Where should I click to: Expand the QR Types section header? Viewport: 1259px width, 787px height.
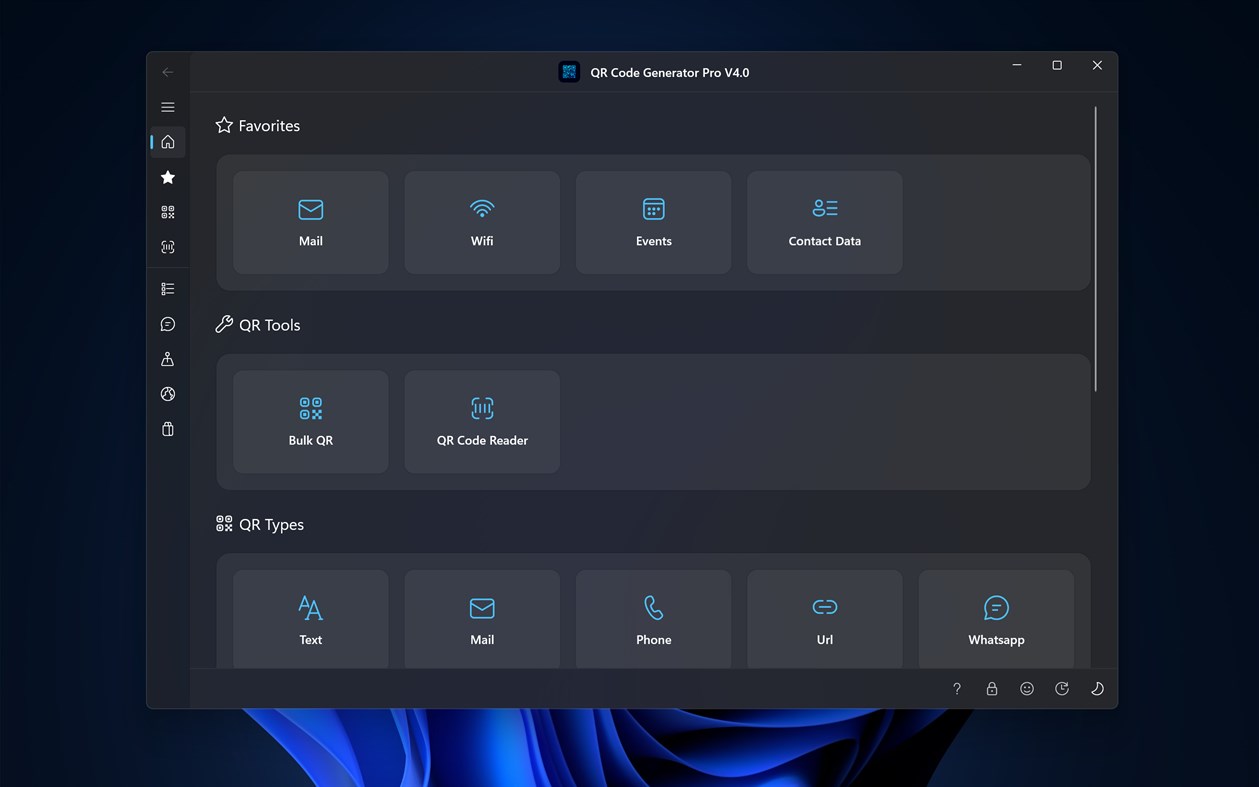pos(259,523)
